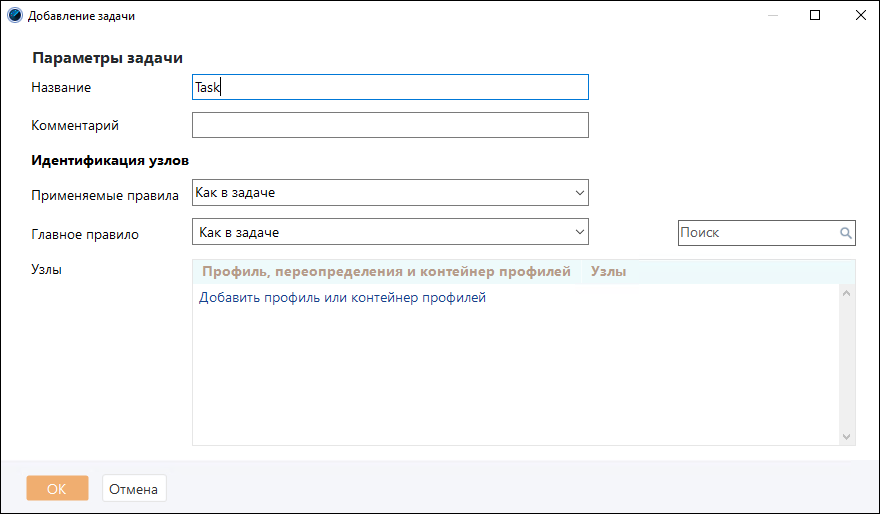Click the vertical scrollbar track of the nodes list
The width and height of the screenshot is (880, 514).
pos(848,365)
